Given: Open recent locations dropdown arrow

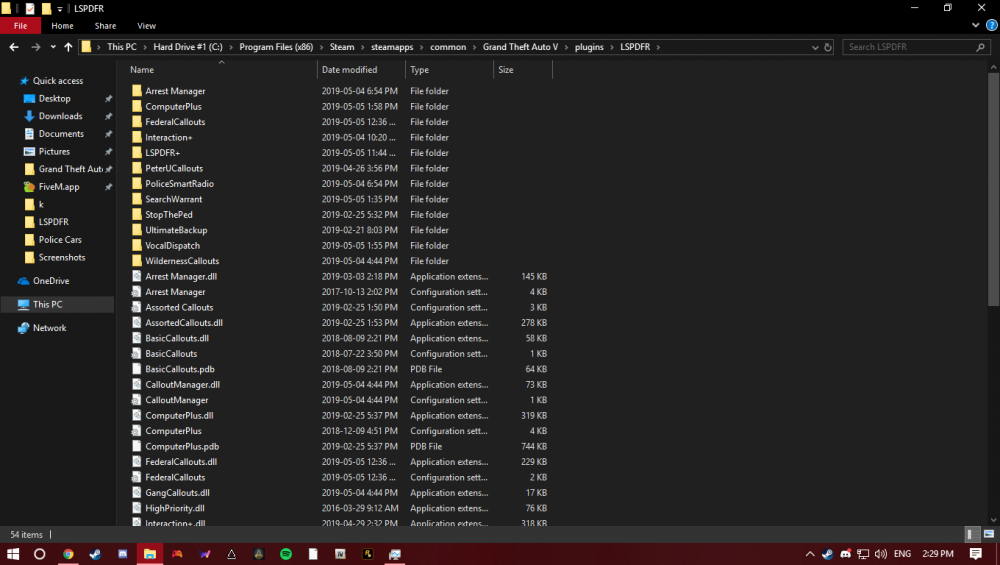Looking at the screenshot, I should [x=53, y=47].
